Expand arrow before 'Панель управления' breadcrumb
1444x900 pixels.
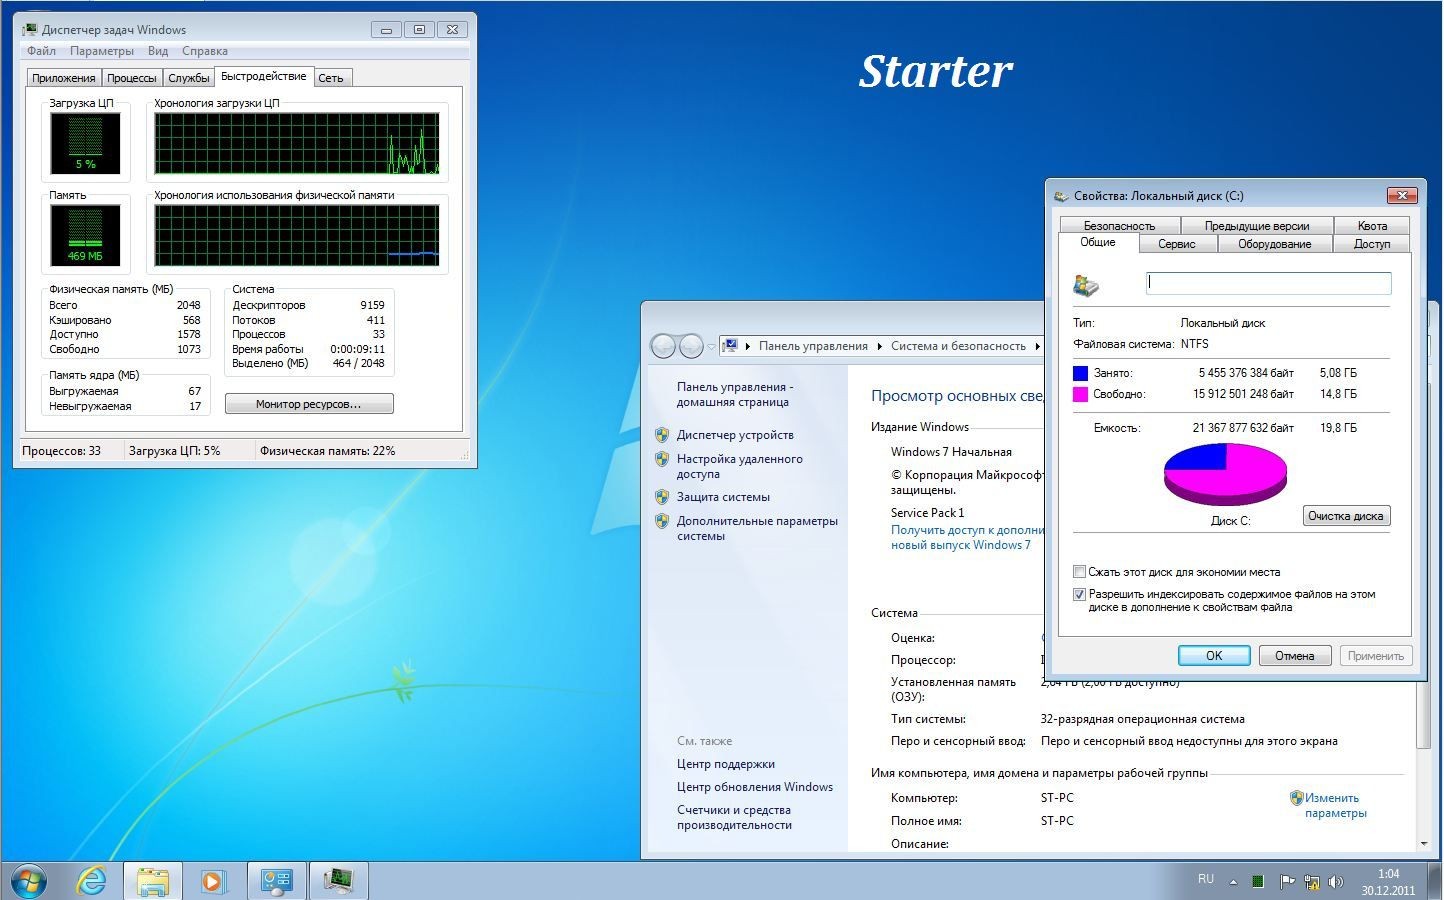[x=748, y=346]
